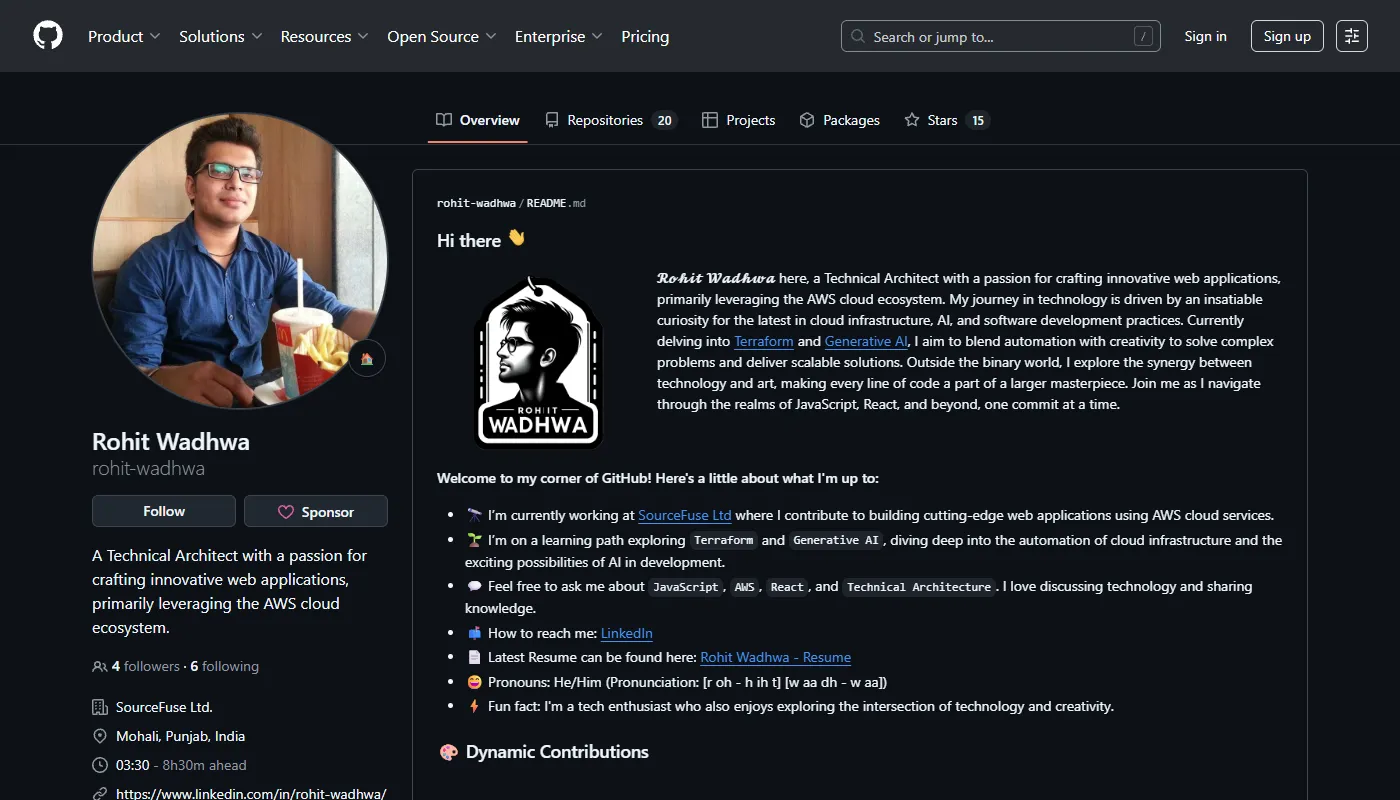Click the "Dynamic Contributions" heading
Image resolution: width=1400 pixels, height=800 pixels.
[x=557, y=752]
